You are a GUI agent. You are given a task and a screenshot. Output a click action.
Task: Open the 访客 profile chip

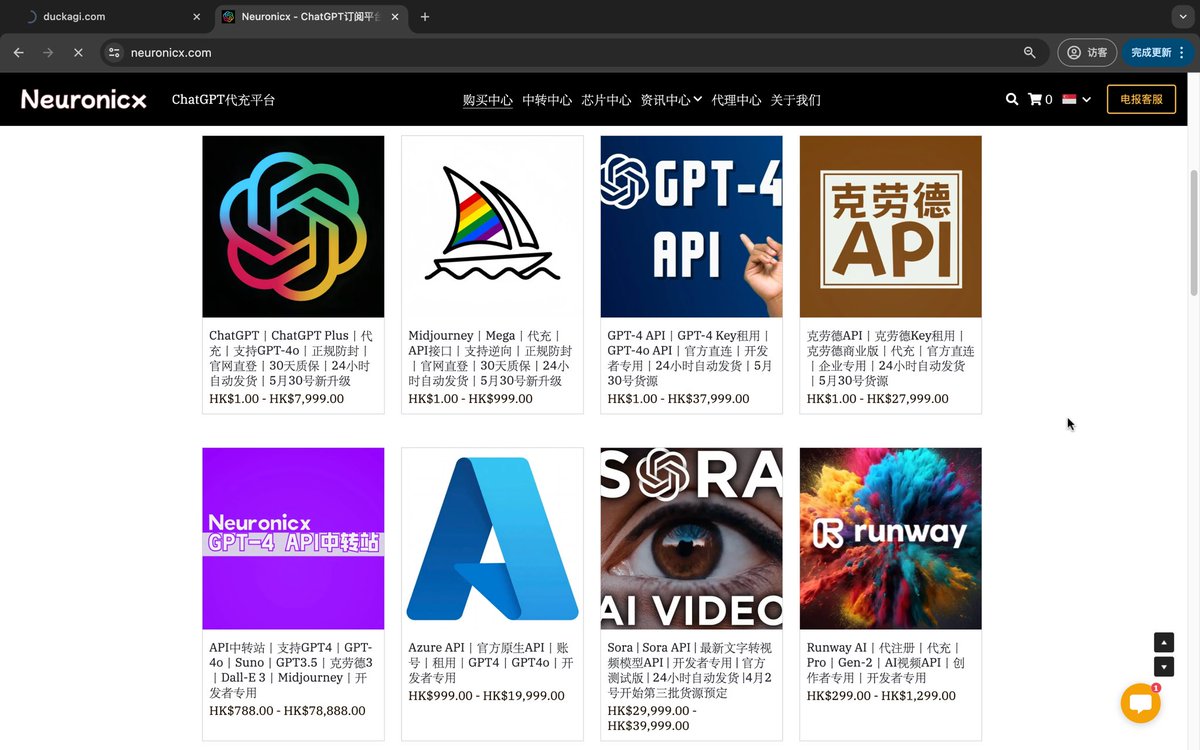(x=1087, y=52)
